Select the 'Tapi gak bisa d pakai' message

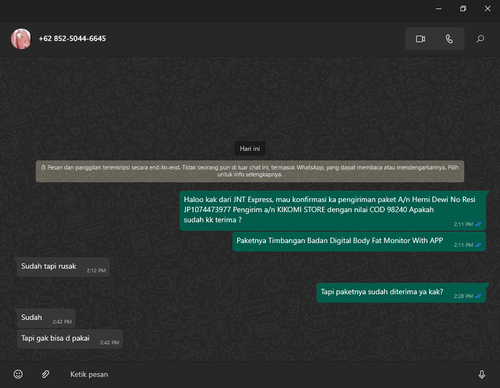[70, 339]
